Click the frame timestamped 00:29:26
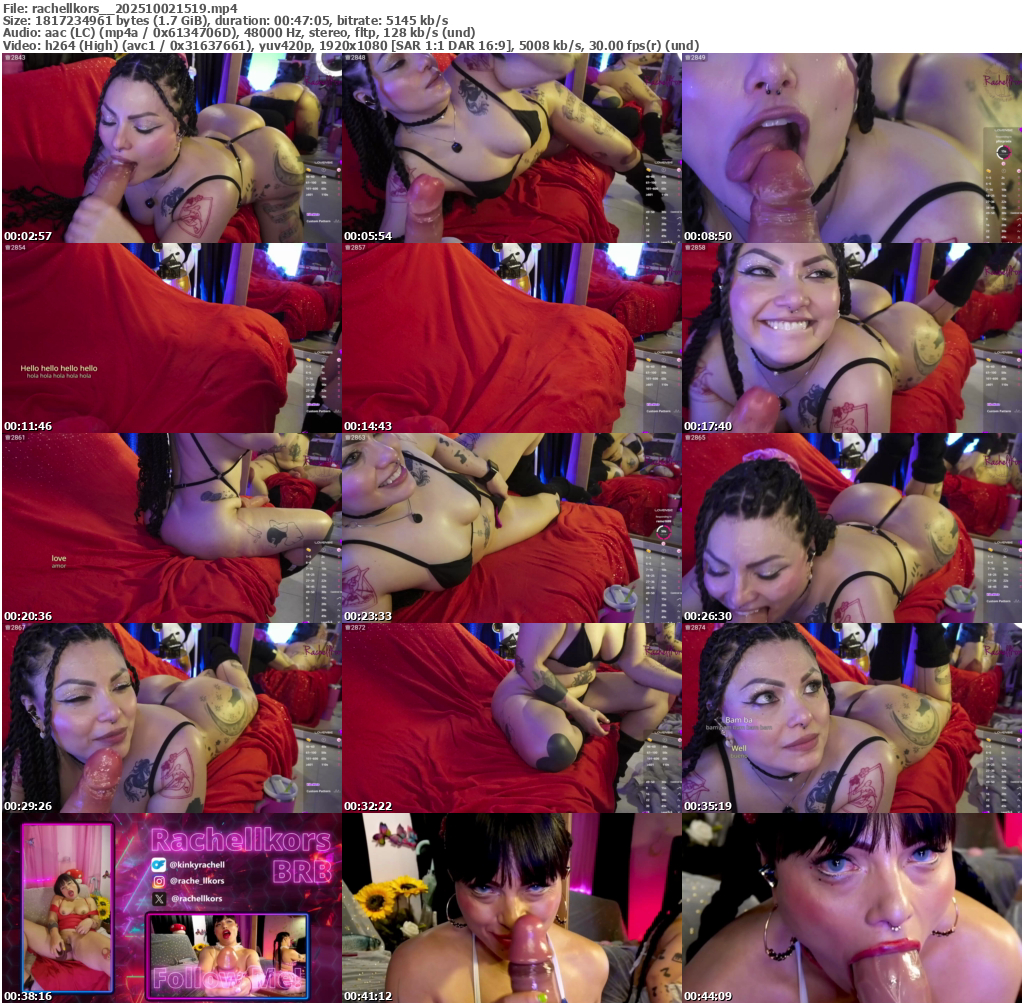The image size is (1024, 1003). (x=171, y=718)
